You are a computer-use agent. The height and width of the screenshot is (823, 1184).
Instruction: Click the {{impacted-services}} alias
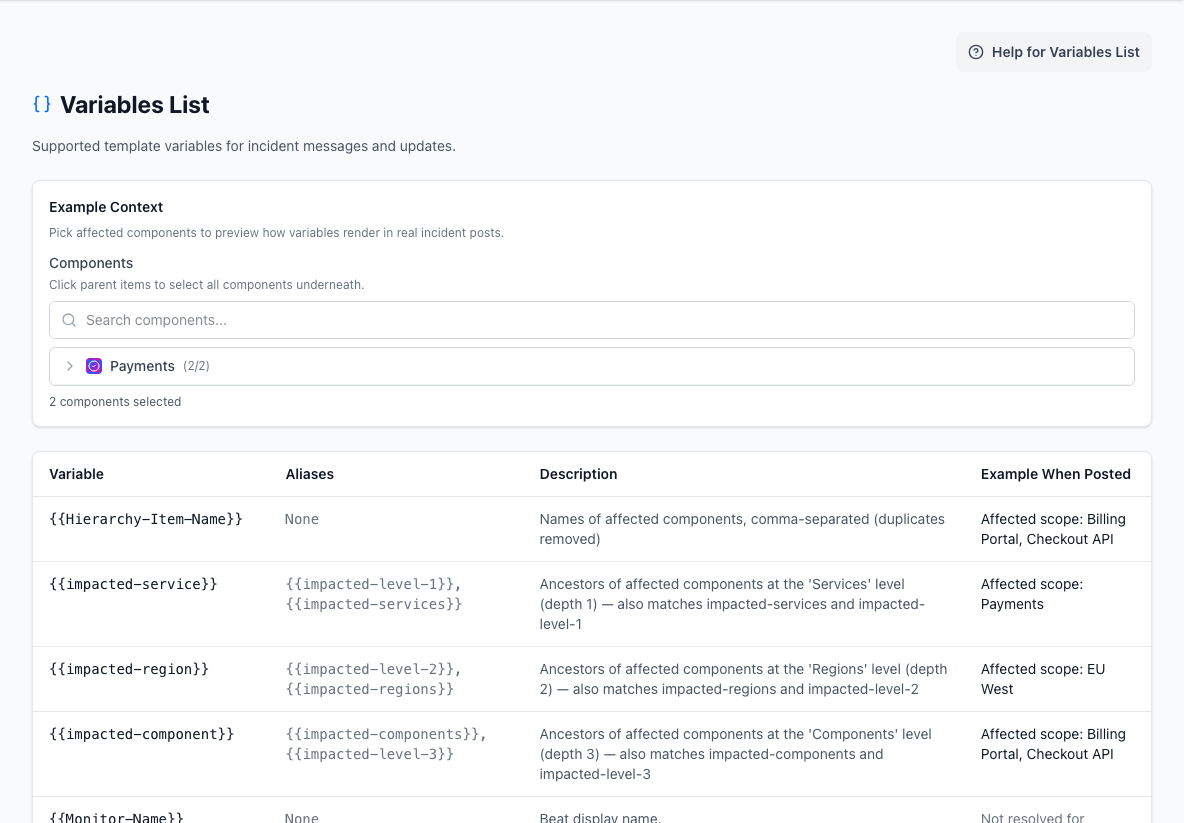pyautogui.click(x=373, y=604)
